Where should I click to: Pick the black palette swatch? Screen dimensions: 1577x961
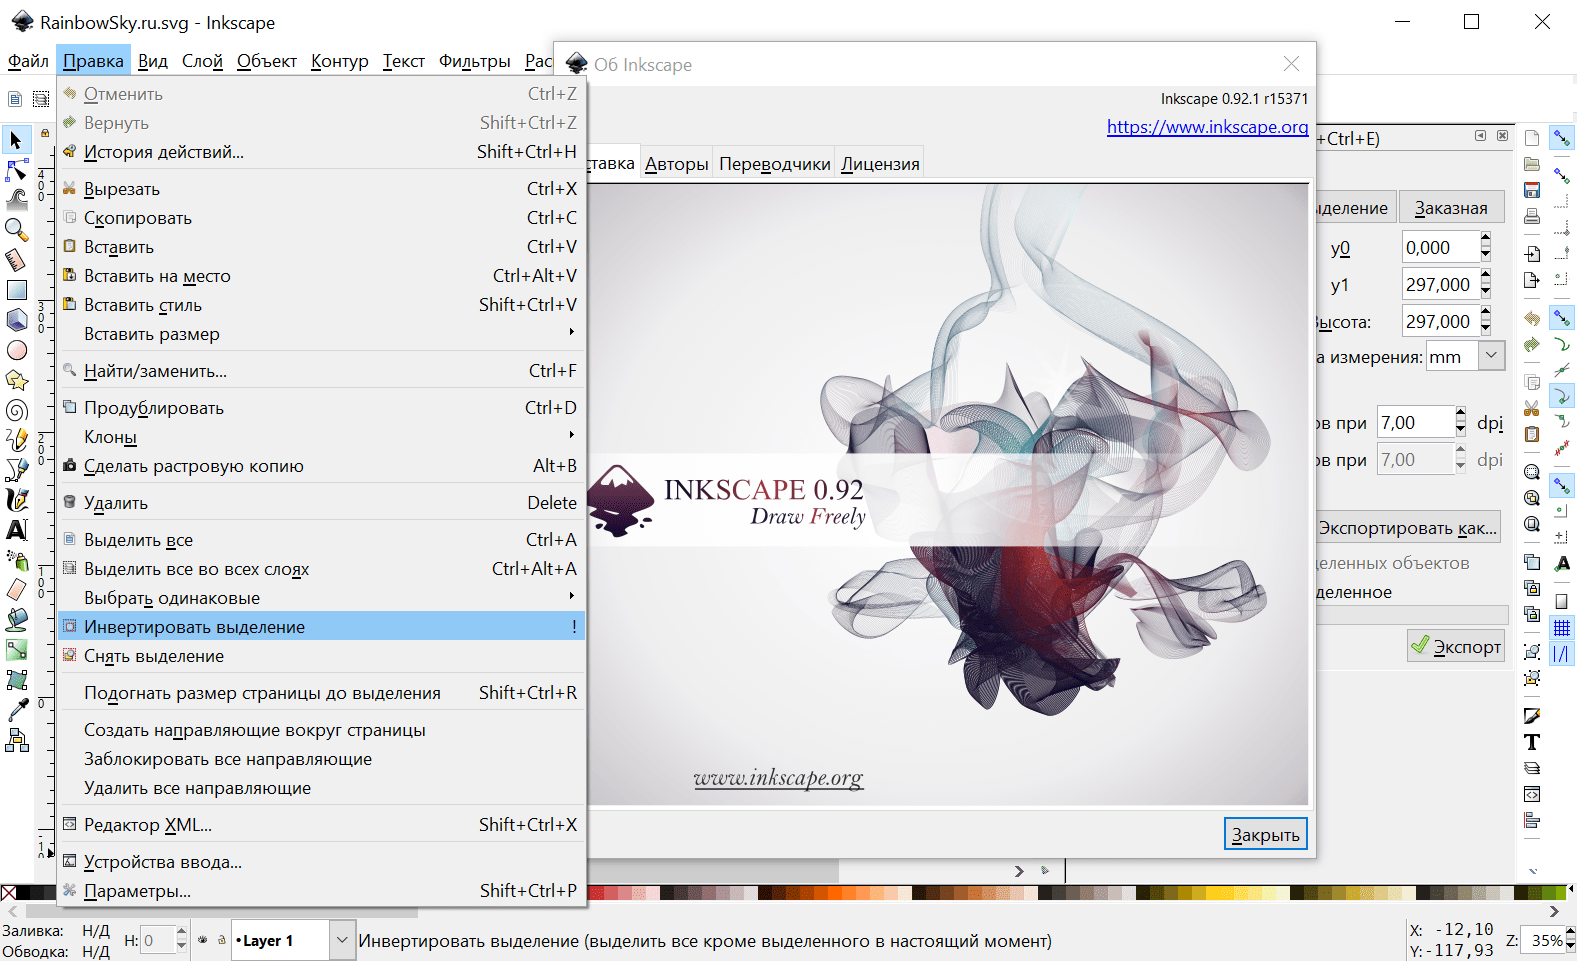(x=23, y=892)
